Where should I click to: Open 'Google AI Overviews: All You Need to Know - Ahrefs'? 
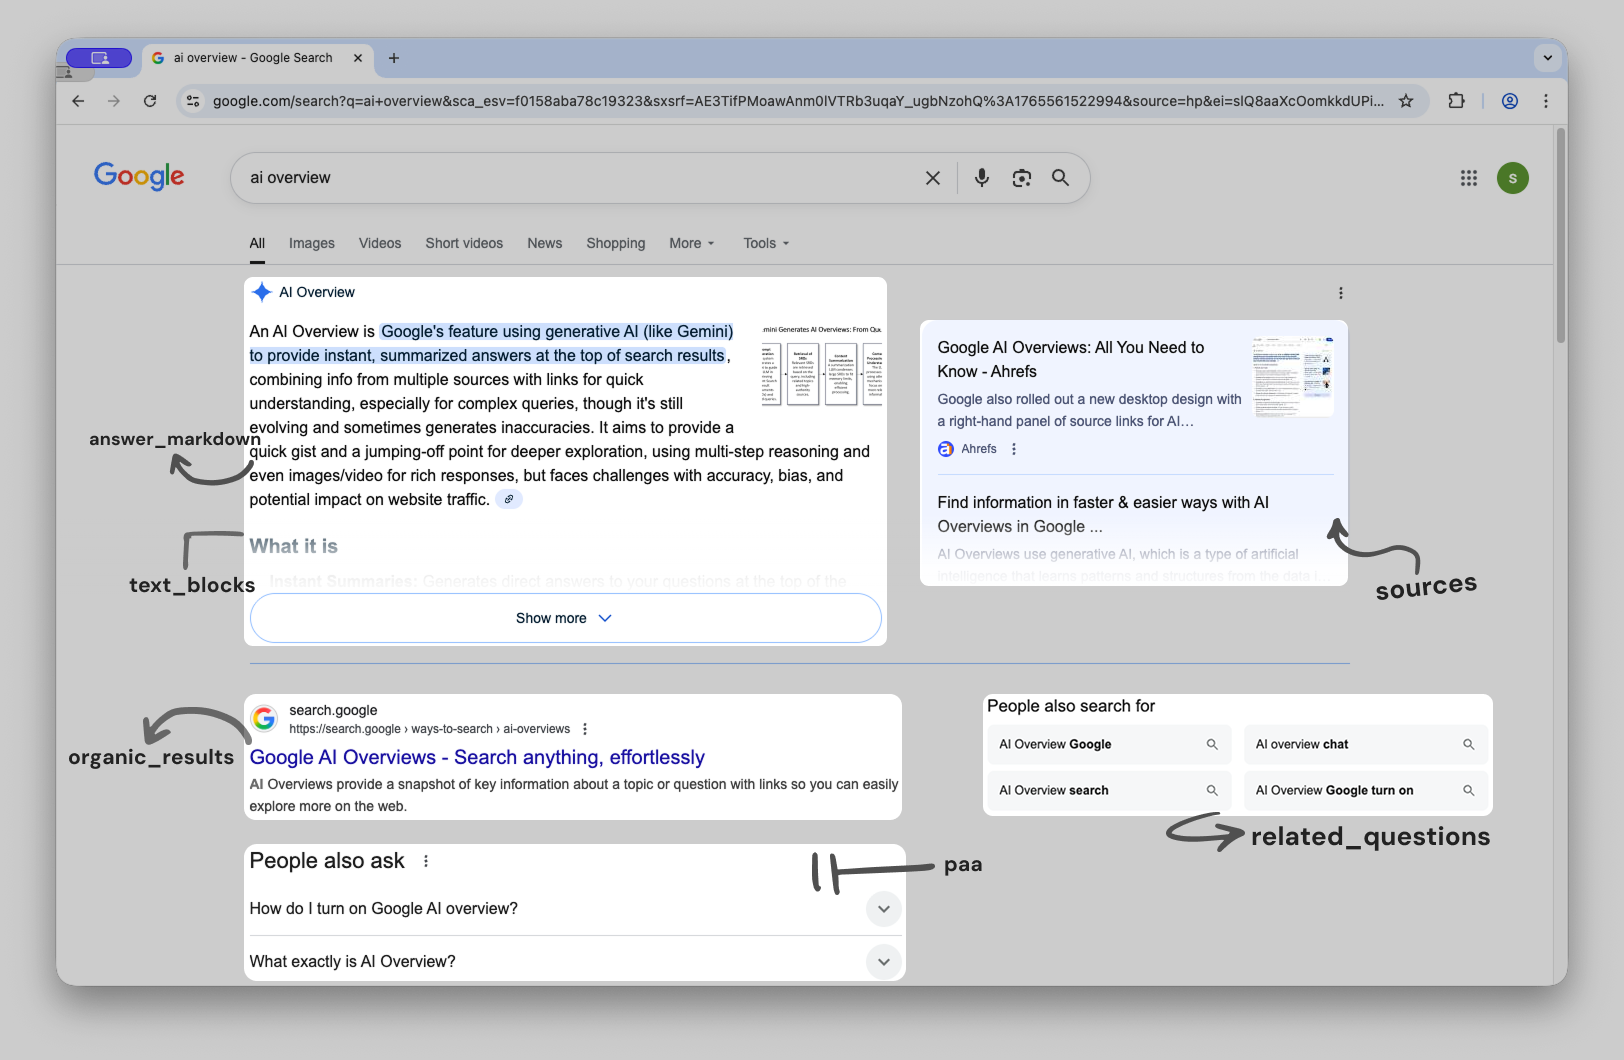1071,359
